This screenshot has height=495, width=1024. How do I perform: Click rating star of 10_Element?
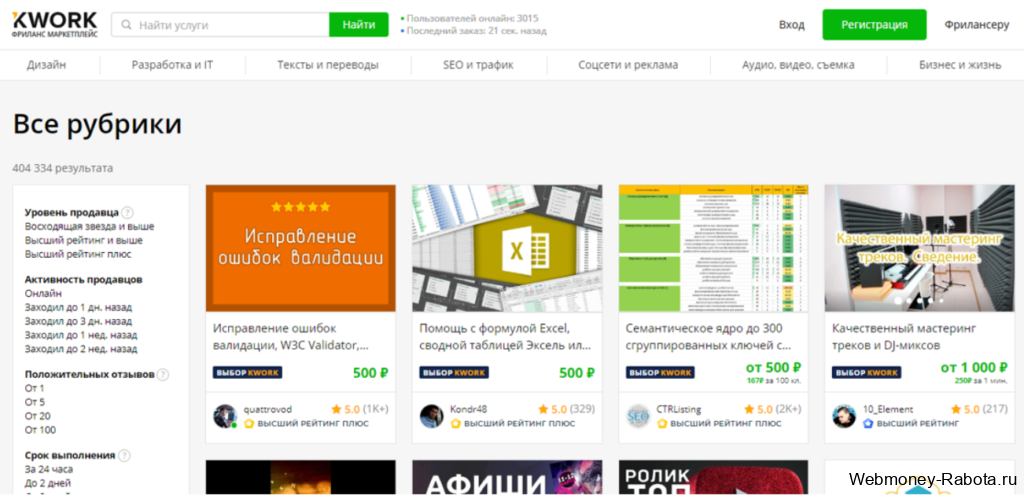pyautogui.click(x=956, y=409)
